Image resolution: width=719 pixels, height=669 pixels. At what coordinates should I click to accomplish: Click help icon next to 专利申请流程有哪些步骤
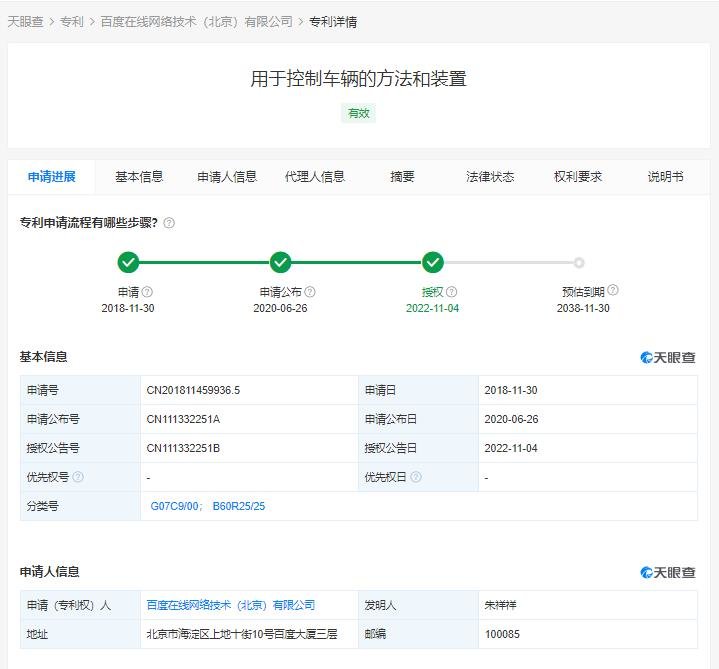click(x=169, y=223)
